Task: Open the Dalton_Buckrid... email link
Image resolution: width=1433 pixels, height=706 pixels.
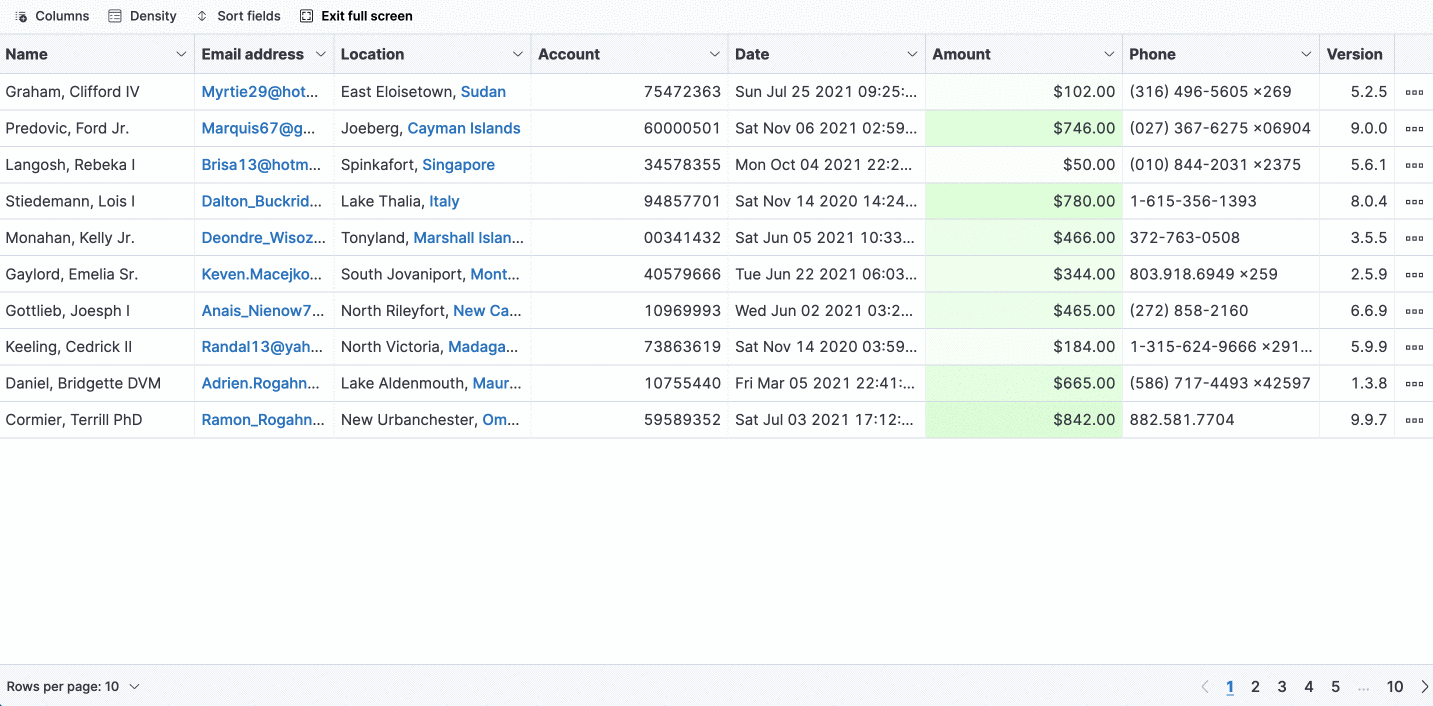Action: (x=262, y=201)
